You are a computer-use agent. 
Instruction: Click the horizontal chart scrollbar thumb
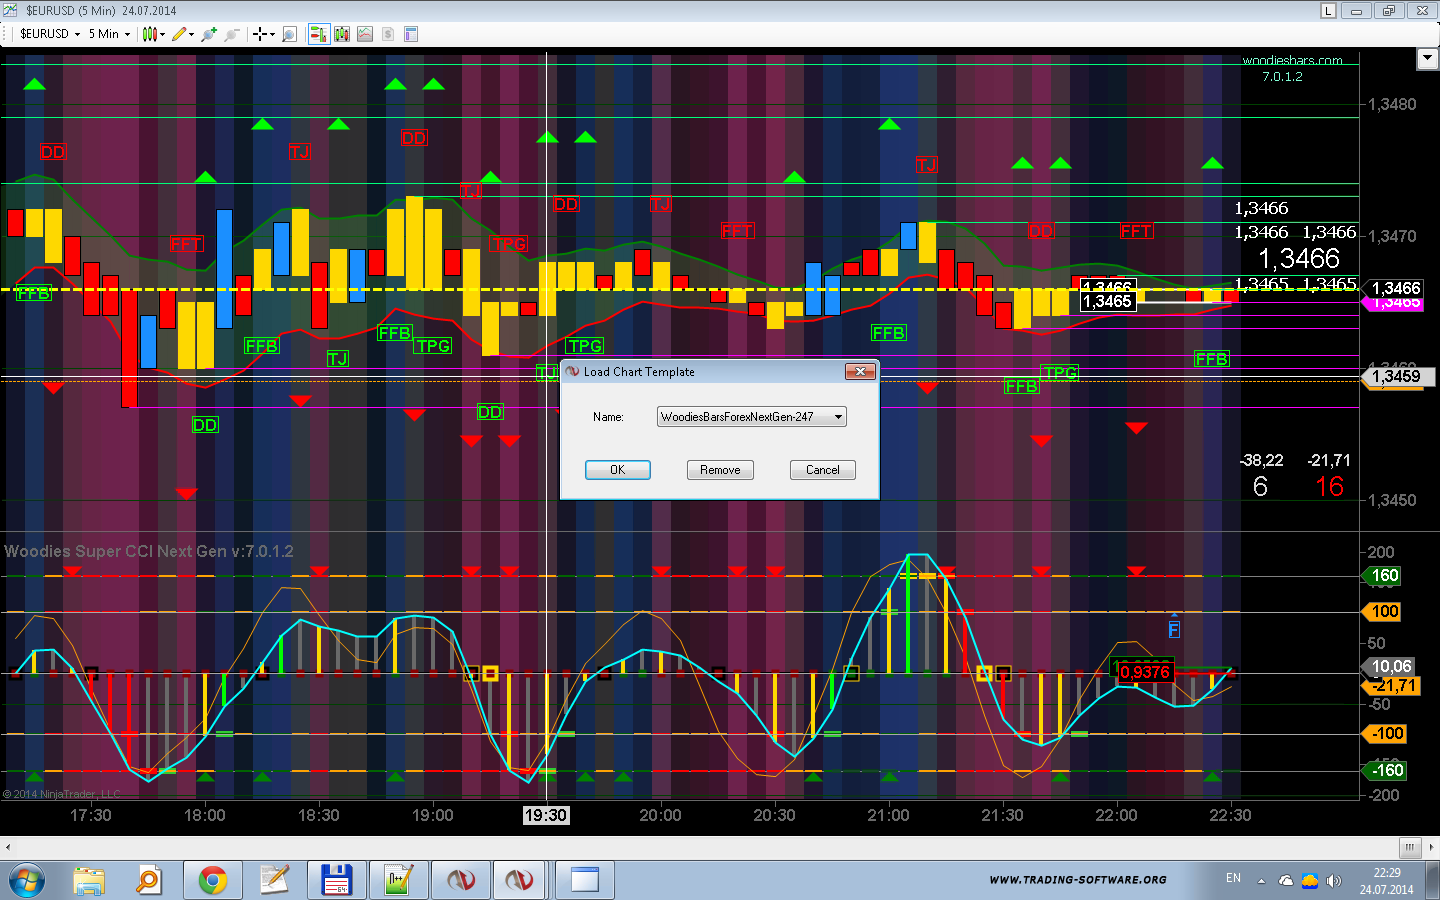1409,847
